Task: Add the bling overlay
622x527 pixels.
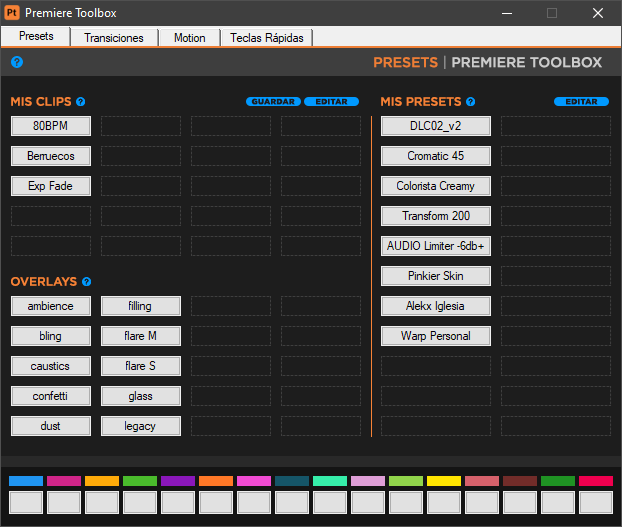Action: [51, 336]
